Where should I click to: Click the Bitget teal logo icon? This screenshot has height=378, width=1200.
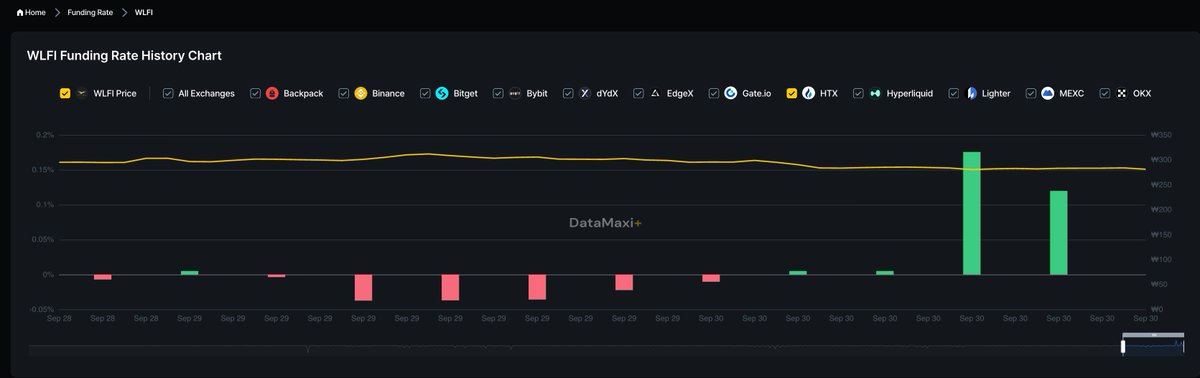coord(442,93)
